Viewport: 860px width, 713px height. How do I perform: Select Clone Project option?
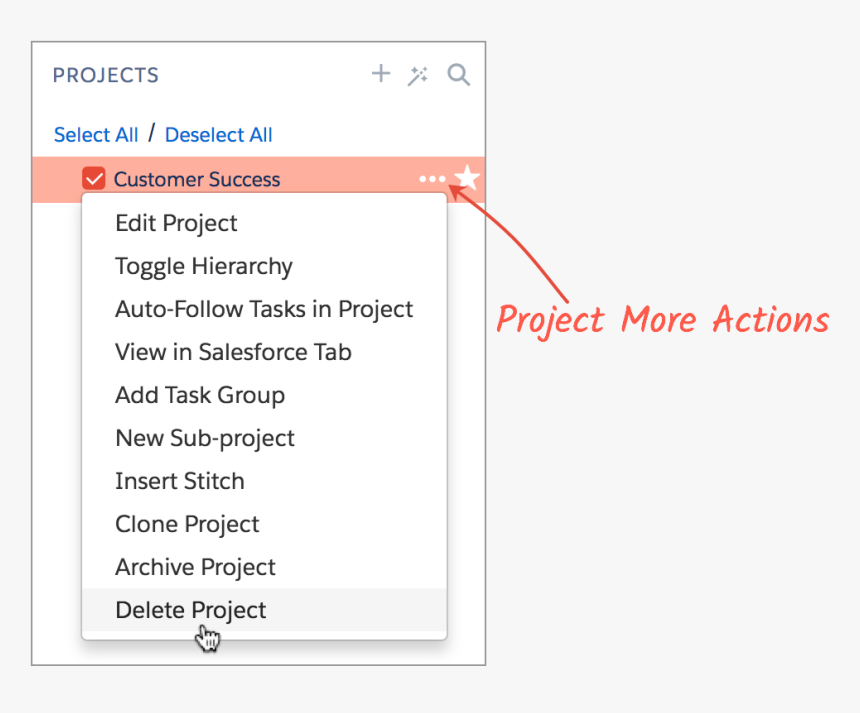(187, 524)
